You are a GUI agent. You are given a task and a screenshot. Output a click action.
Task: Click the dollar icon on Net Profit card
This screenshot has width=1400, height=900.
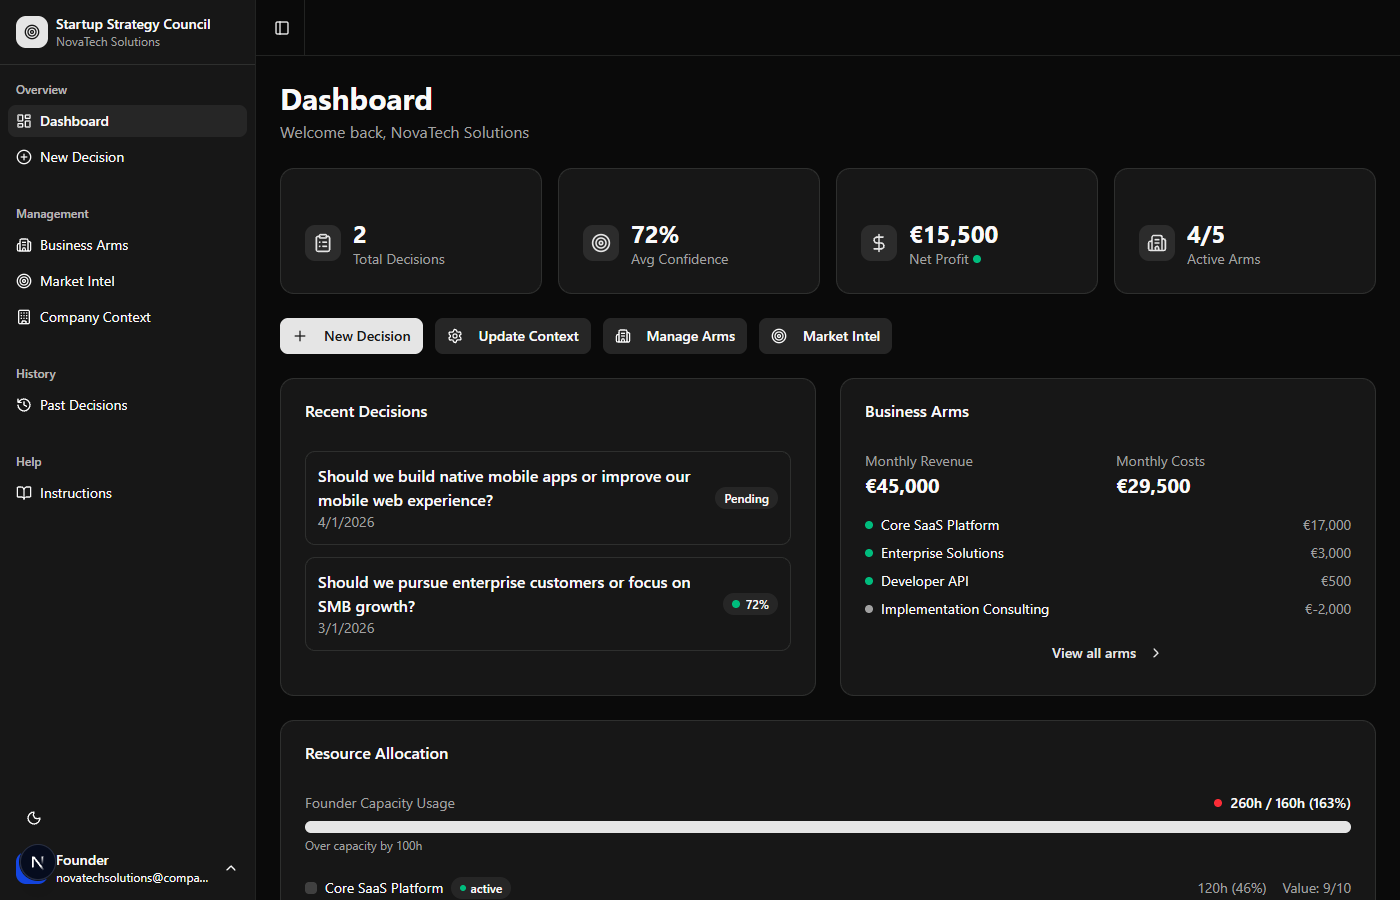(878, 242)
